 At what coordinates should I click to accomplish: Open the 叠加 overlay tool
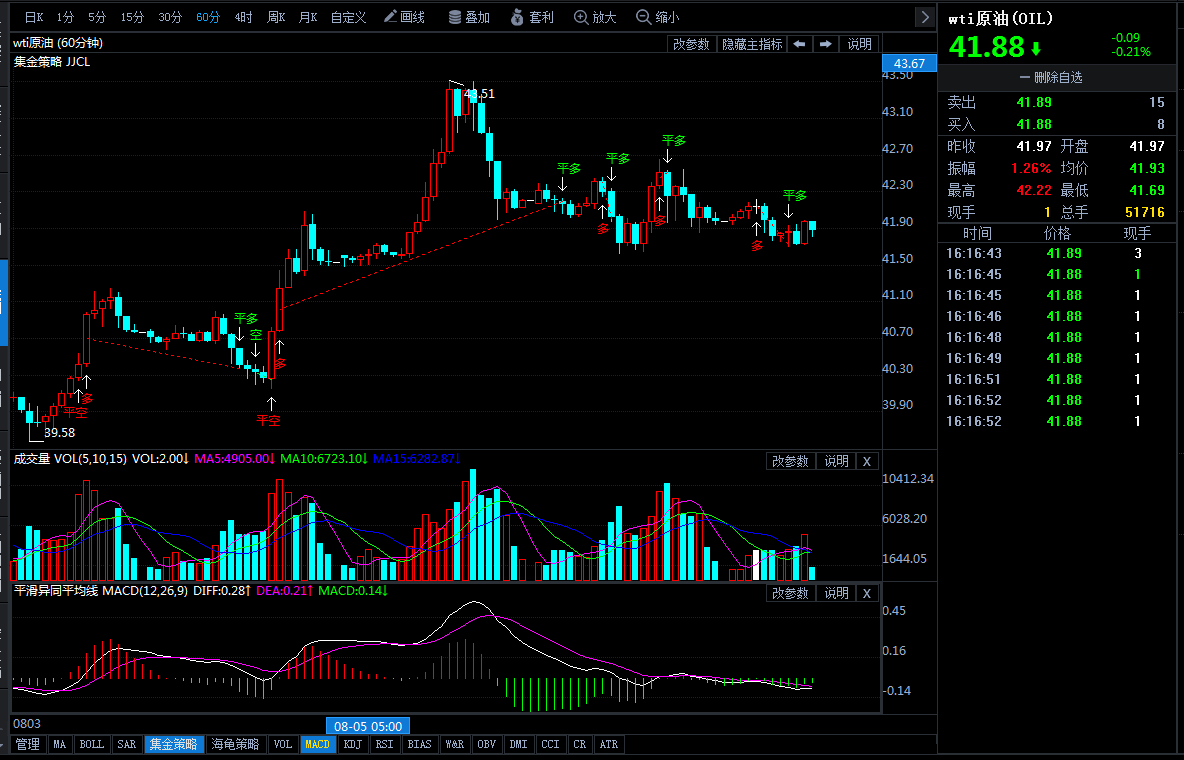click(469, 17)
